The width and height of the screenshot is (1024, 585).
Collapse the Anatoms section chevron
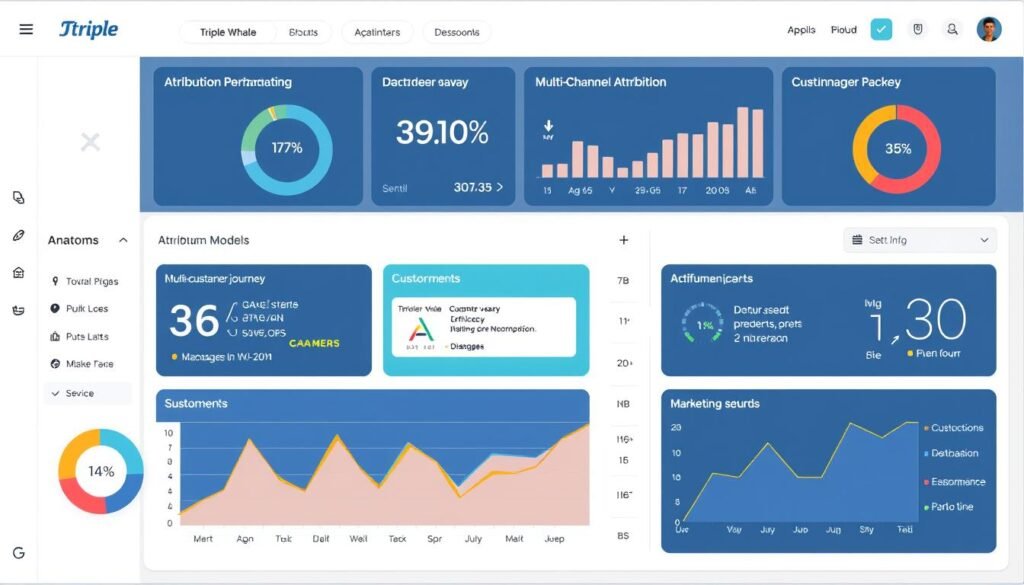[123, 240]
